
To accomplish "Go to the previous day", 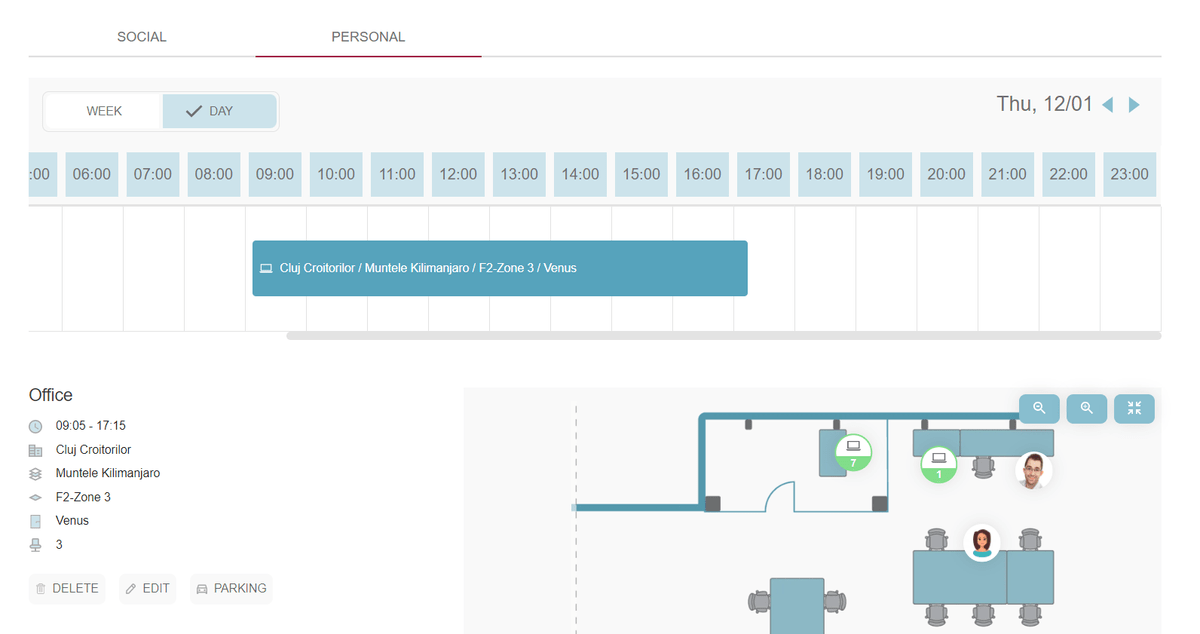I will coord(1107,105).
